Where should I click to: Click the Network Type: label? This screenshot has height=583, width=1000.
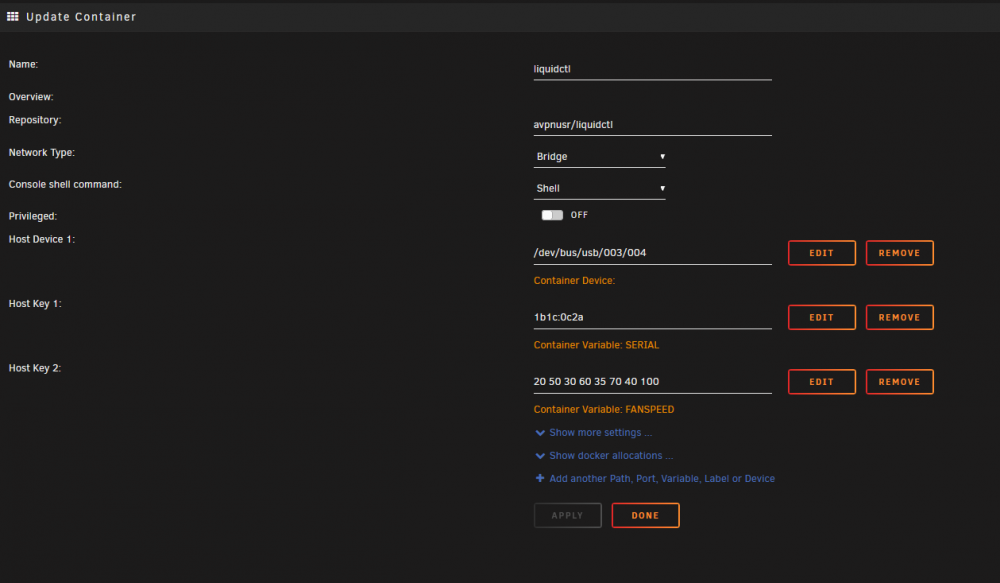[41, 152]
